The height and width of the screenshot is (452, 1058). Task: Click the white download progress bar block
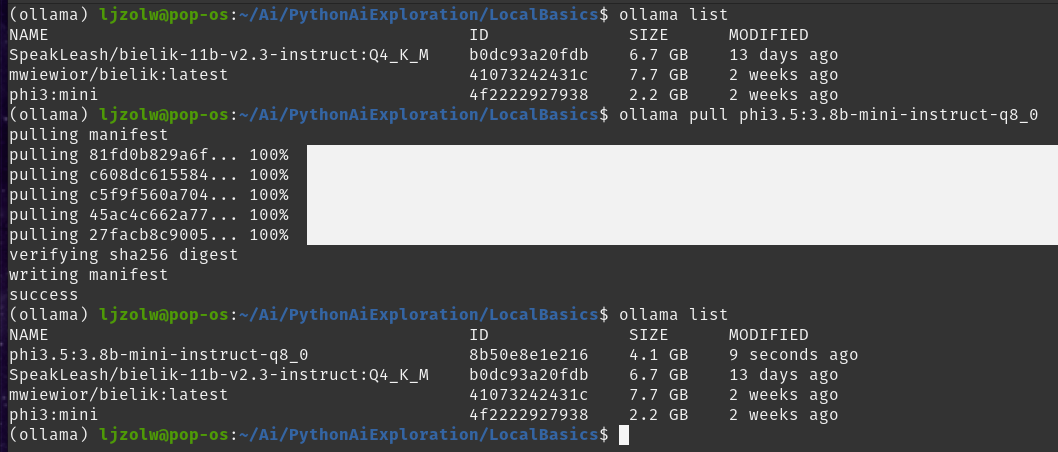(x=681, y=195)
